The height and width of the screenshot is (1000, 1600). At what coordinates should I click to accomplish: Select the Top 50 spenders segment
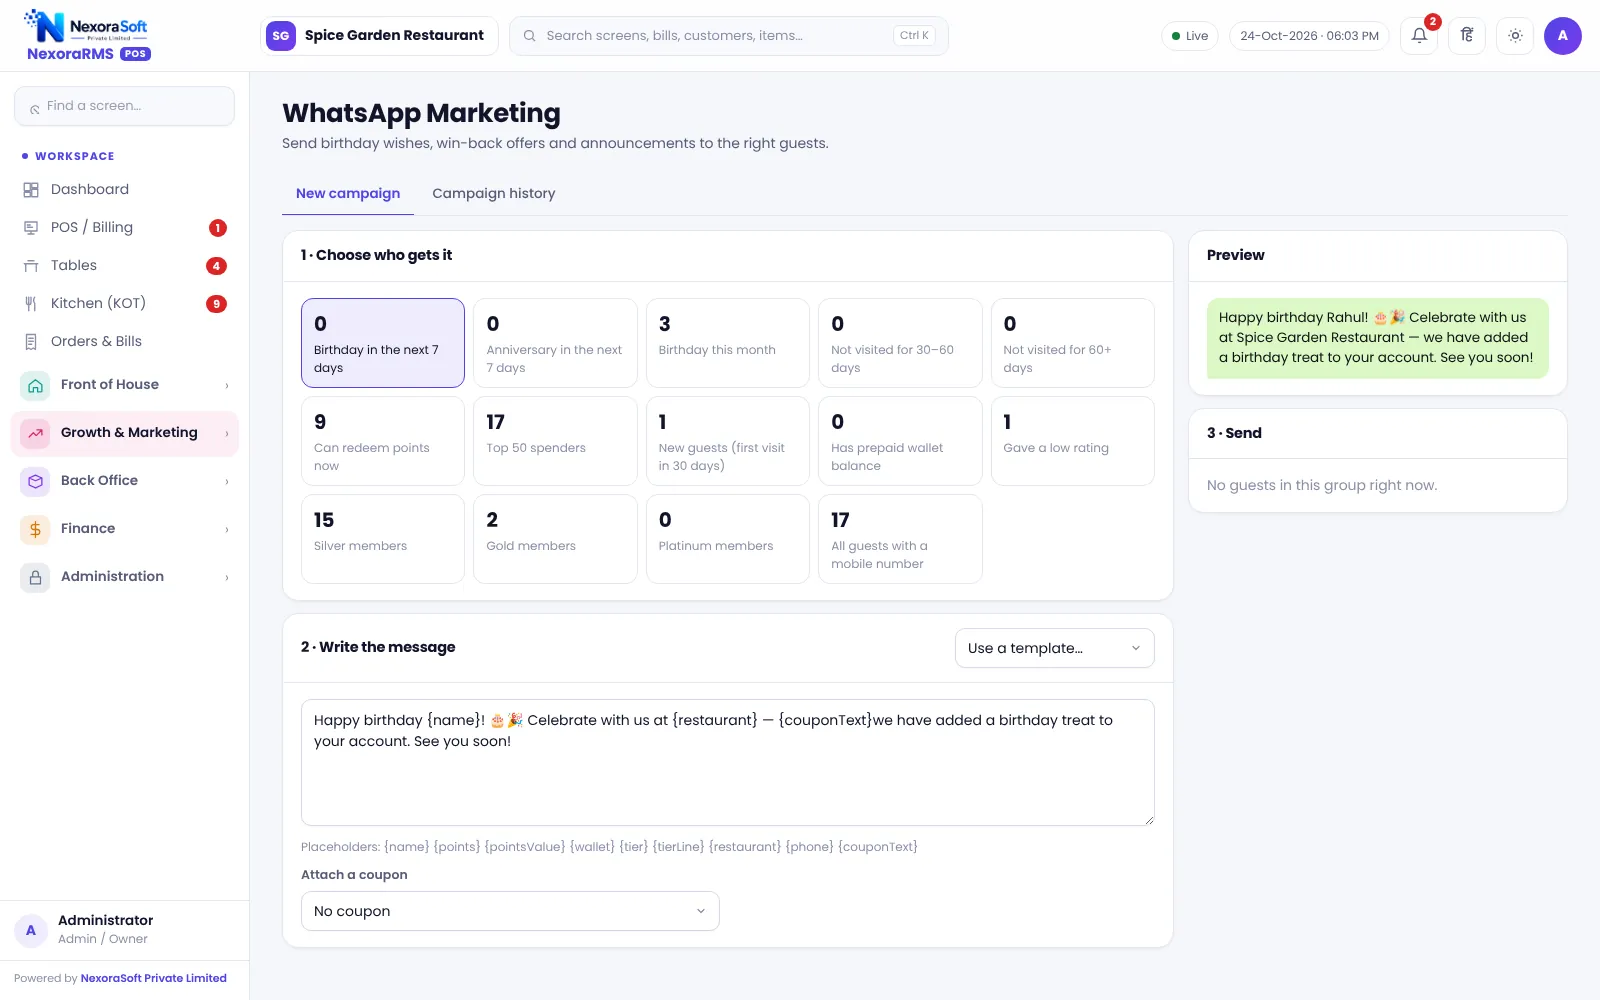555,441
